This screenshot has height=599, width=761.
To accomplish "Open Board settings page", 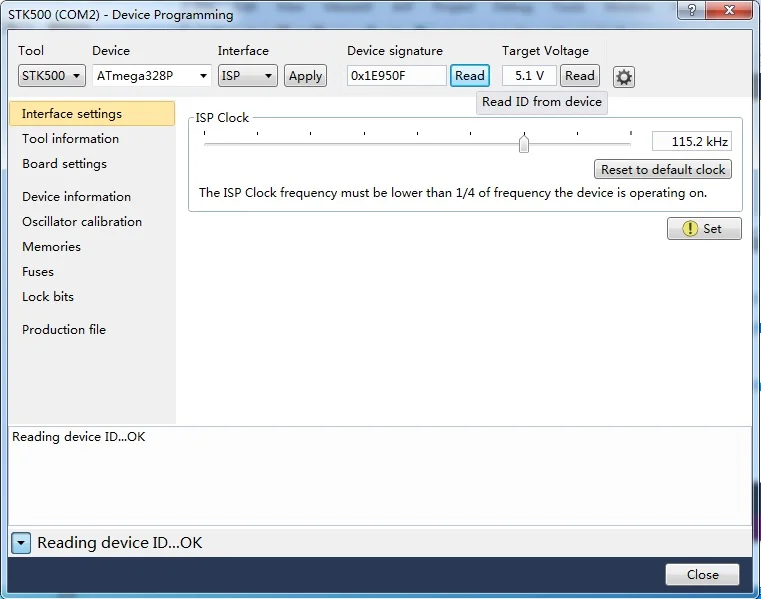I will (x=65, y=164).
